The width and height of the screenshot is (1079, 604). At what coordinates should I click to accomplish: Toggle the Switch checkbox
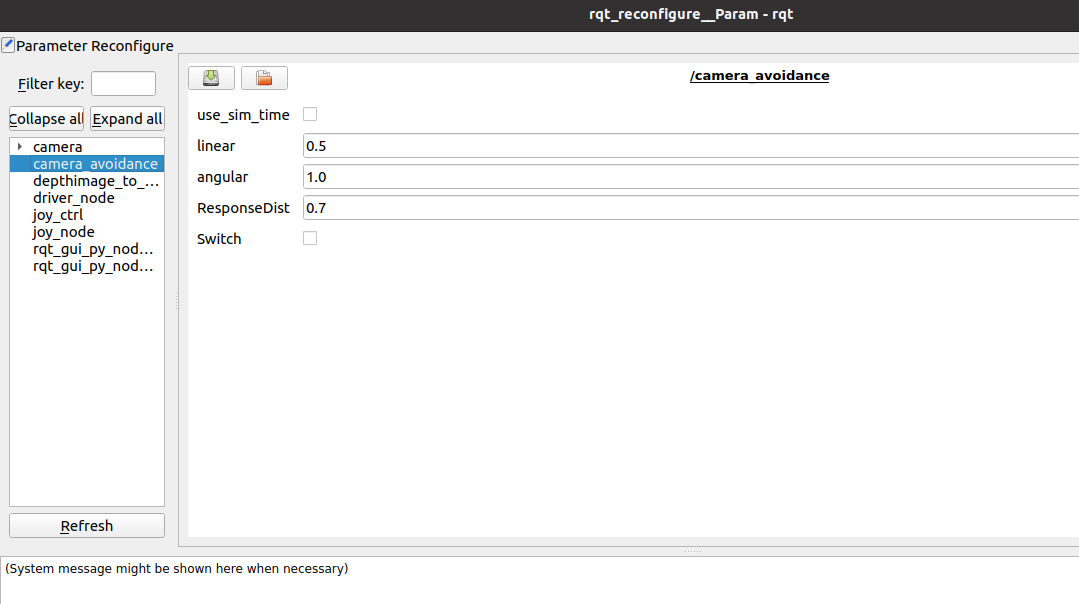click(x=310, y=238)
